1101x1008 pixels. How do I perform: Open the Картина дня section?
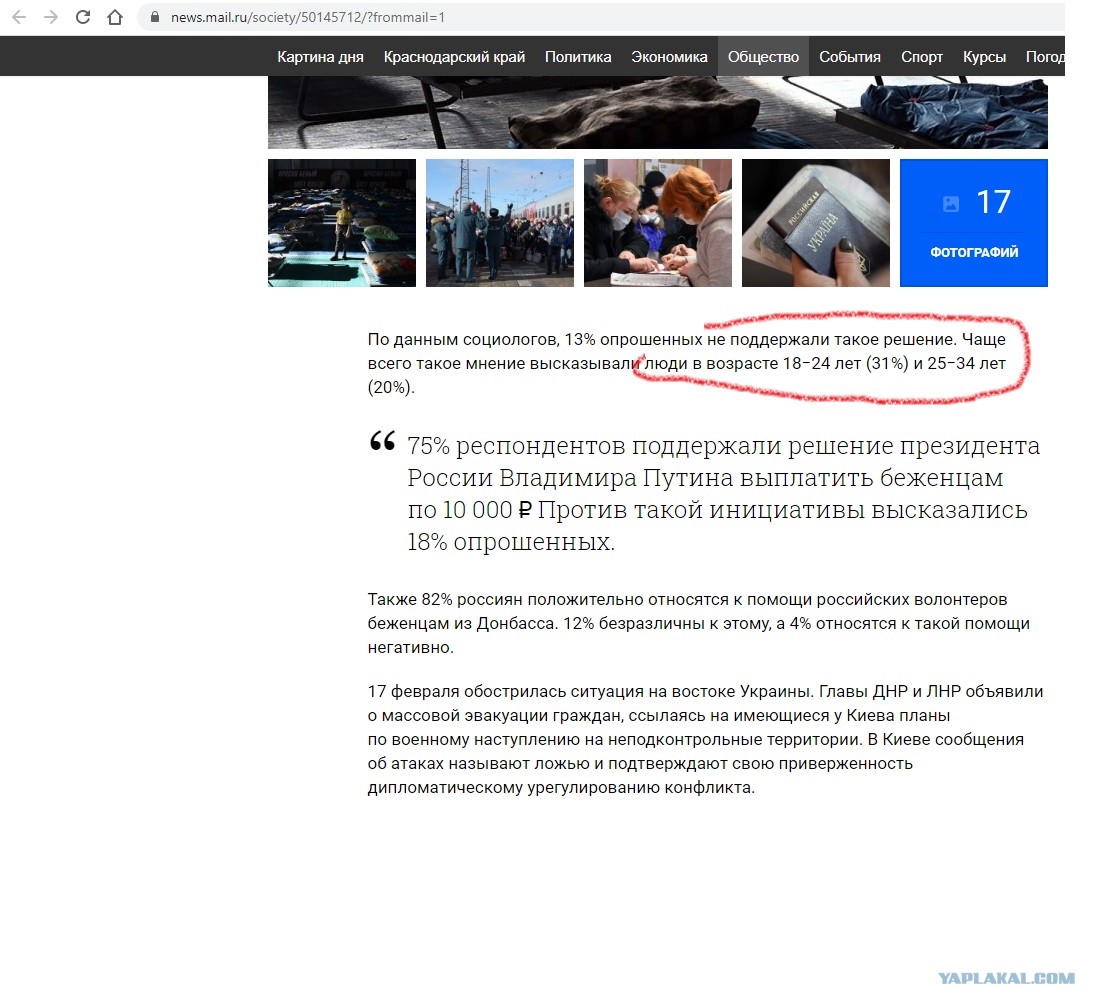[320, 57]
